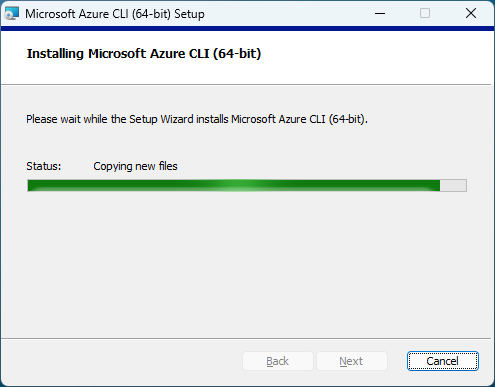Click the disabled Next button
Viewport: 495px width, 387px height.
pyautogui.click(x=351, y=361)
